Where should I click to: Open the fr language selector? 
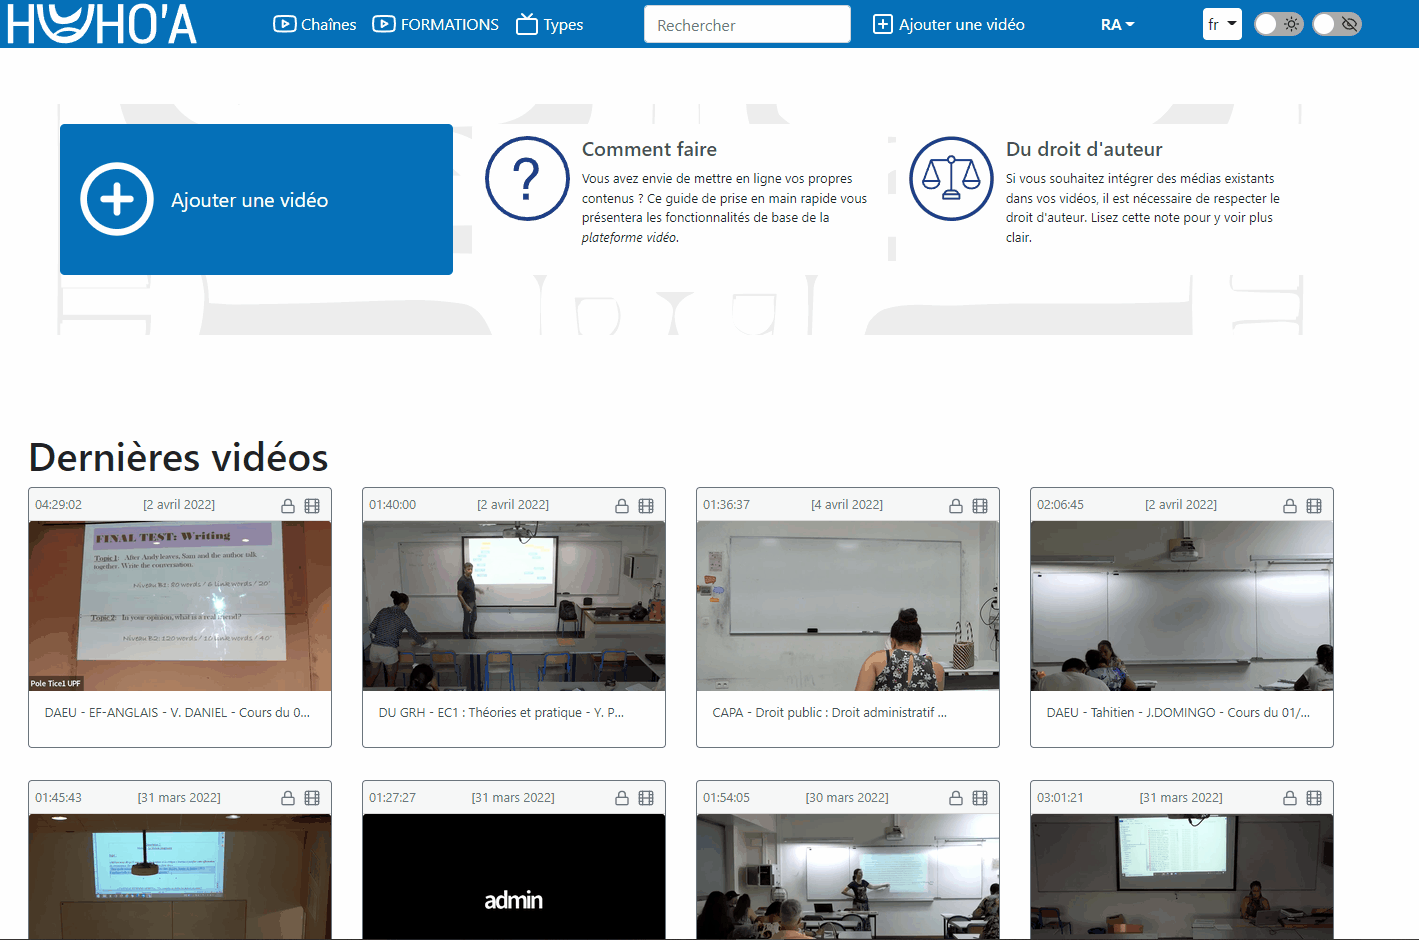(x=1221, y=24)
